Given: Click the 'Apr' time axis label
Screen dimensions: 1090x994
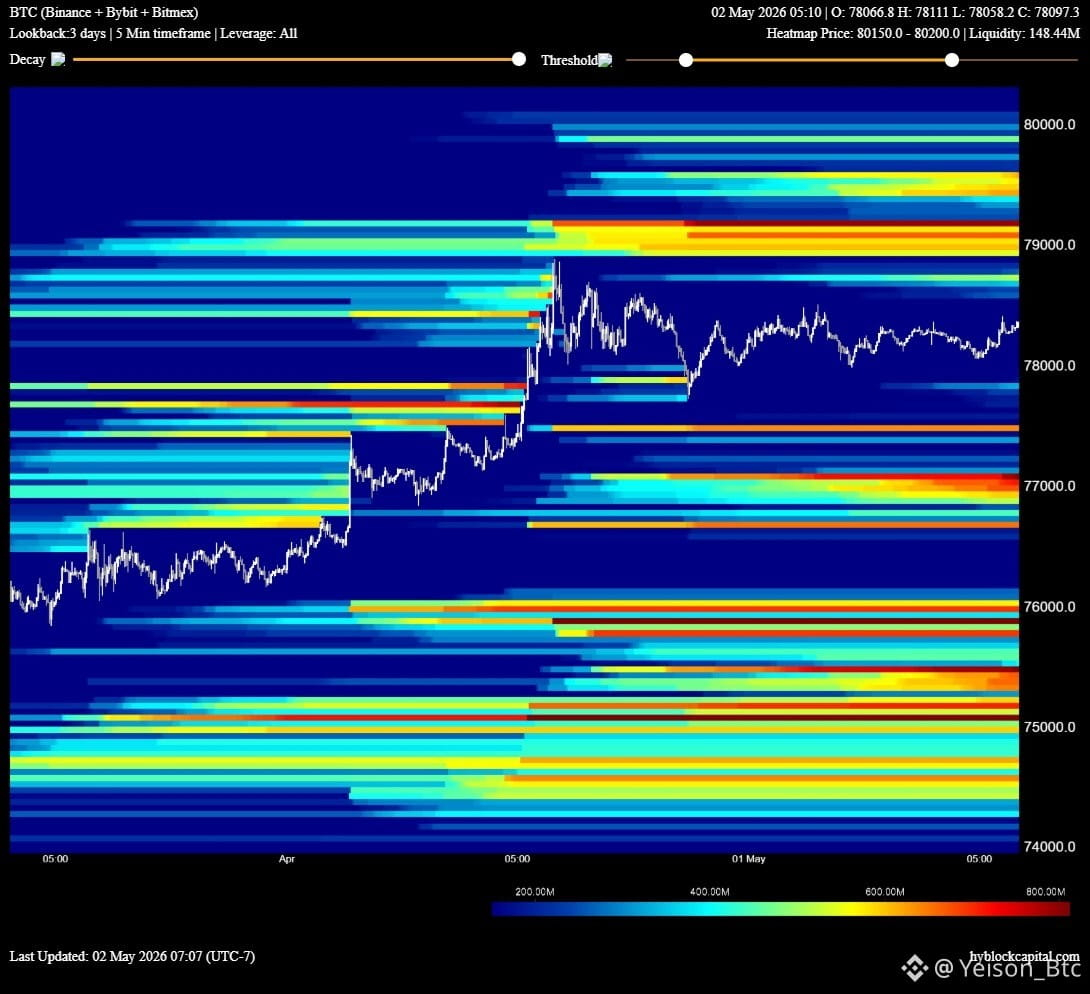Looking at the screenshot, I should [x=286, y=859].
